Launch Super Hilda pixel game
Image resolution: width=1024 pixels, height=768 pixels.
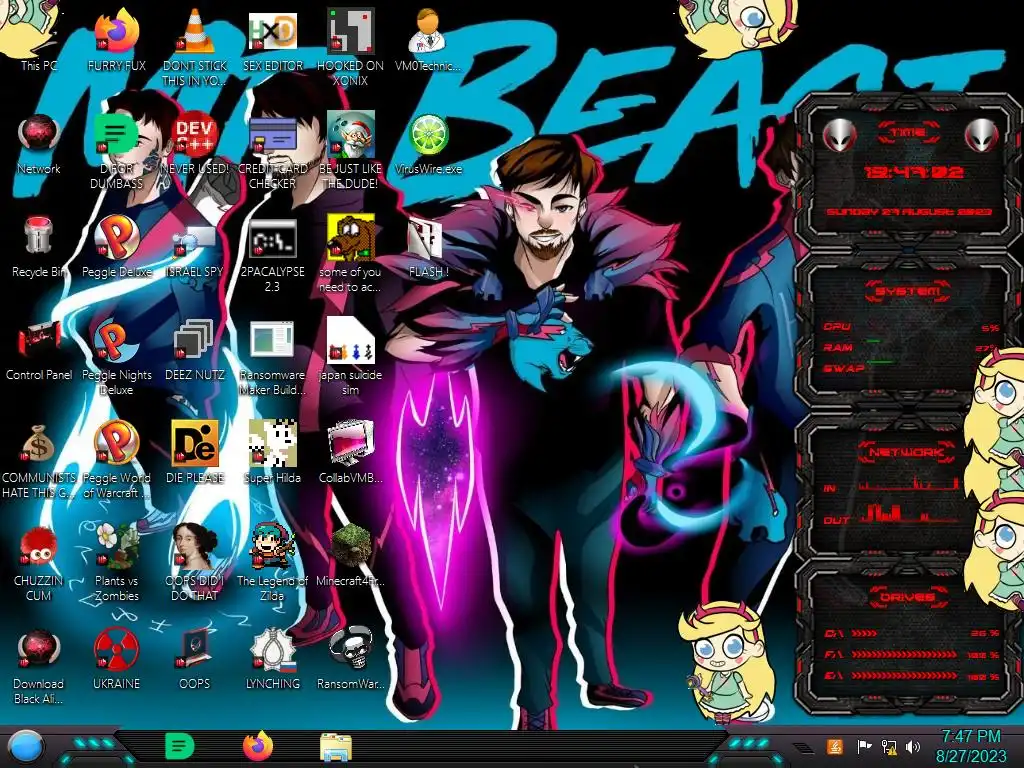272,451
